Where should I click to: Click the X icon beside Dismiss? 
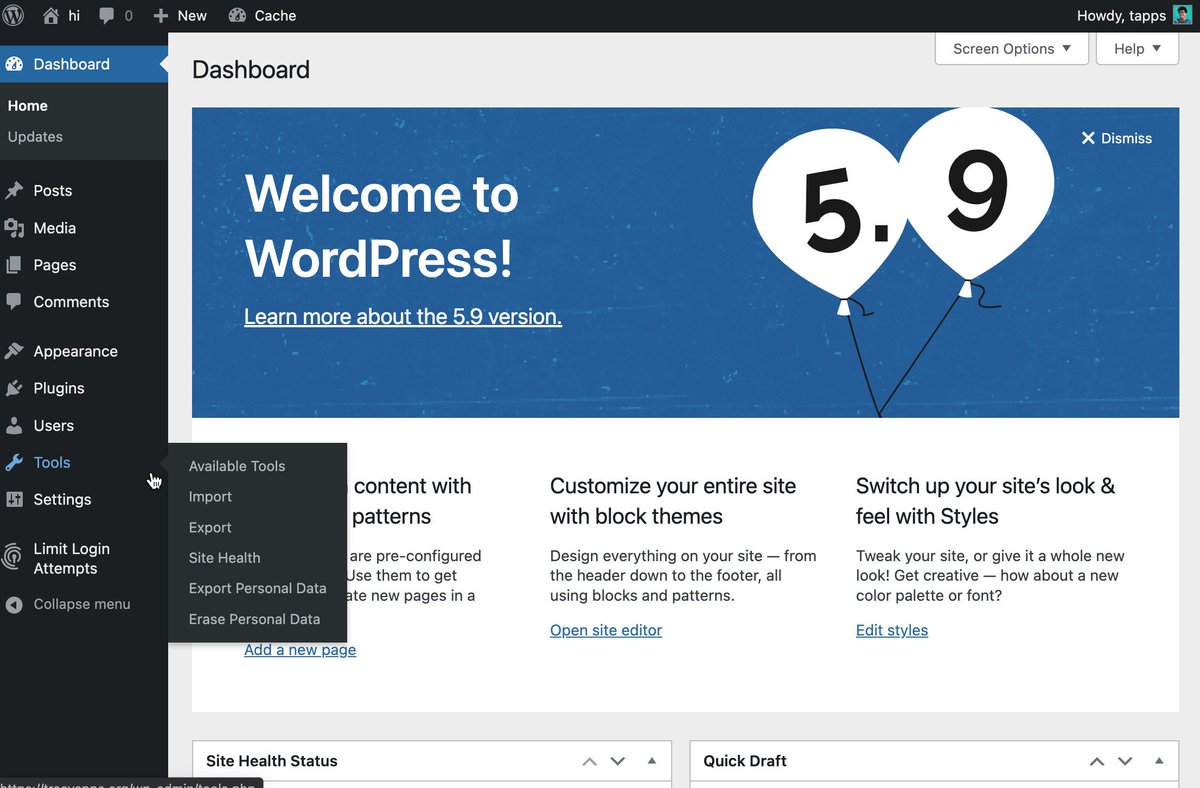click(1088, 138)
